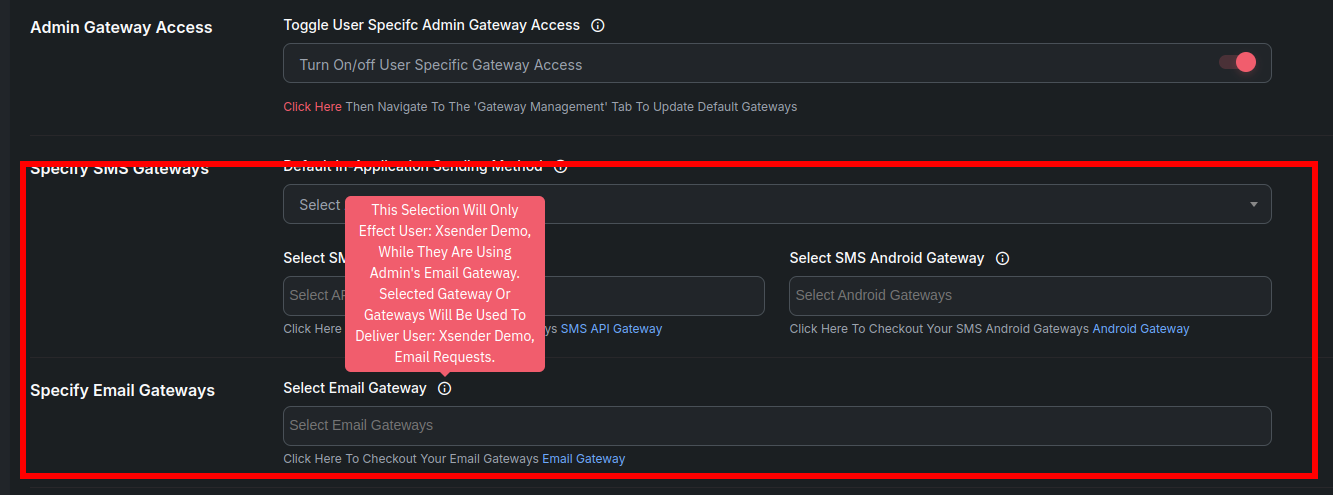Click info icon beside Toggle User Specifc Admin Gateway Access
Viewport: 1333px width, 495px height.
point(598,25)
